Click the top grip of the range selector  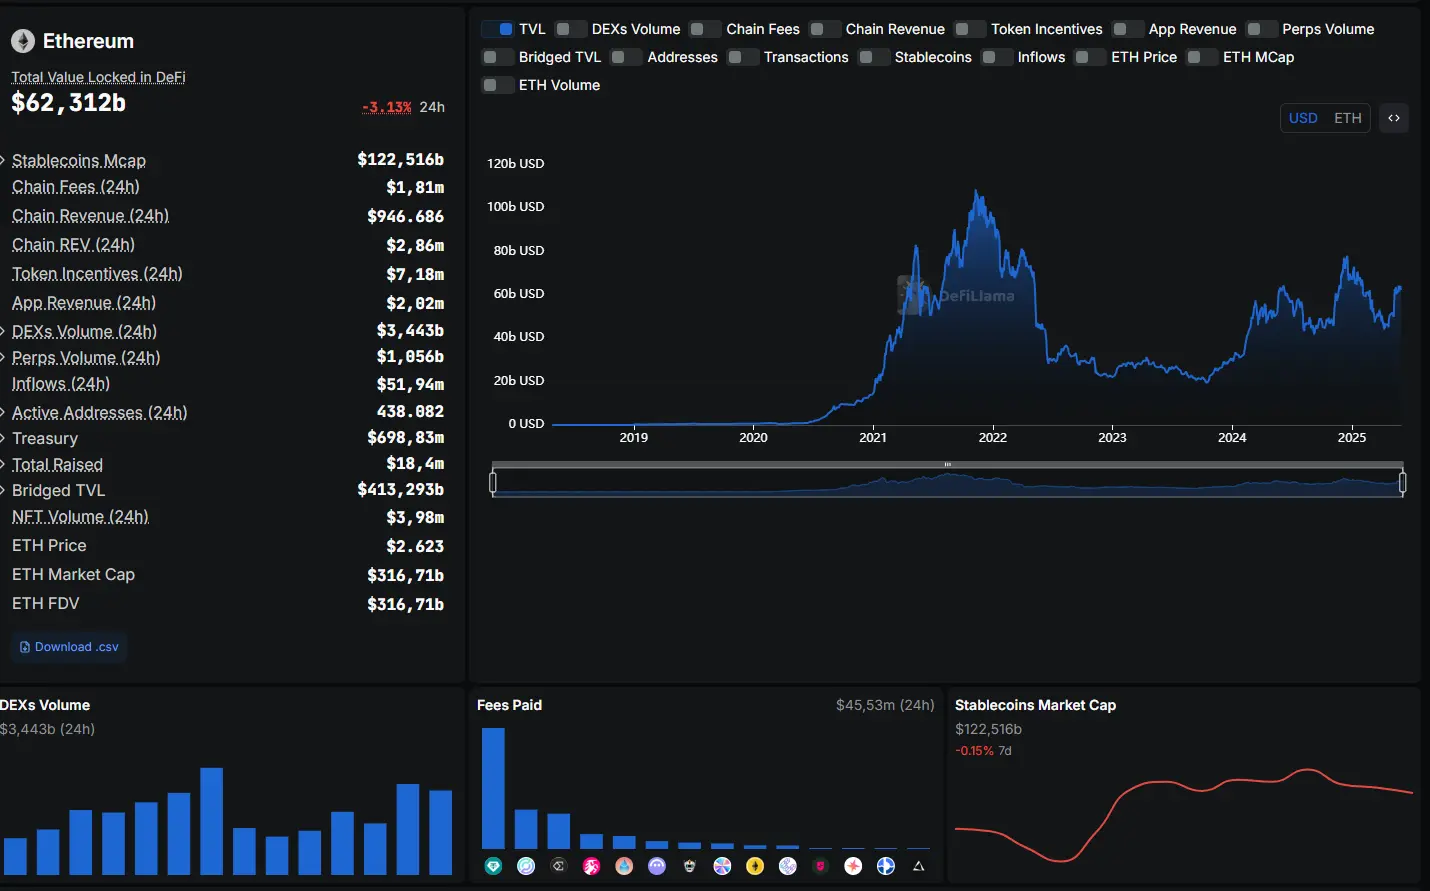click(947, 464)
